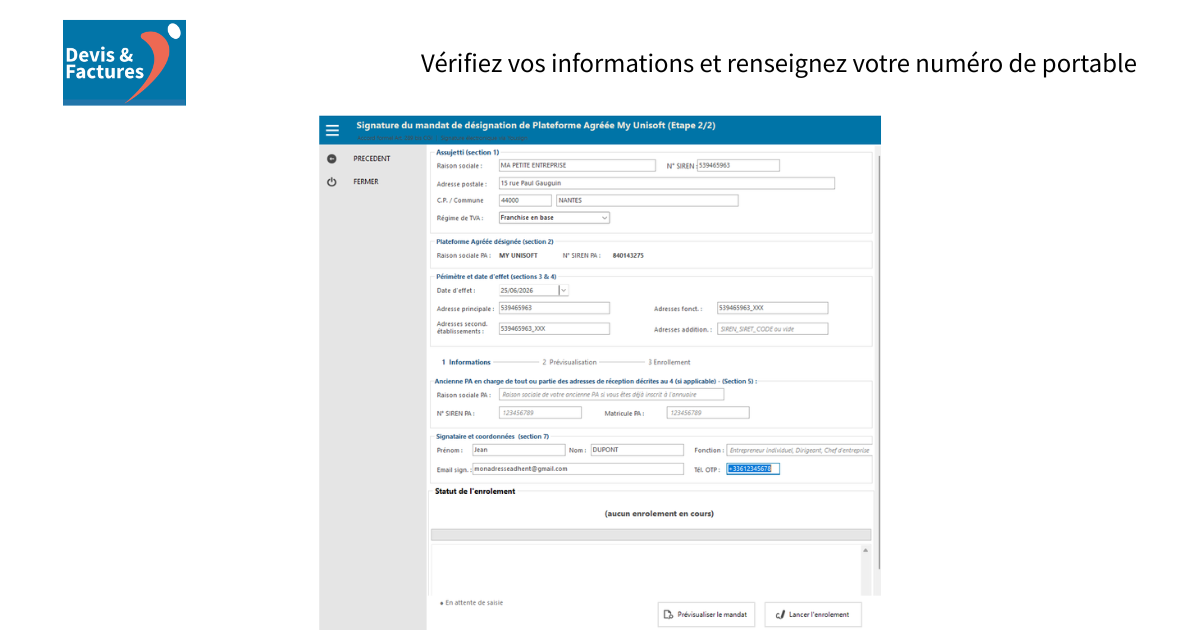
Task: Click the ancienne PA N° SIREN field
Action: pyautogui.click(x=540, y=413)
